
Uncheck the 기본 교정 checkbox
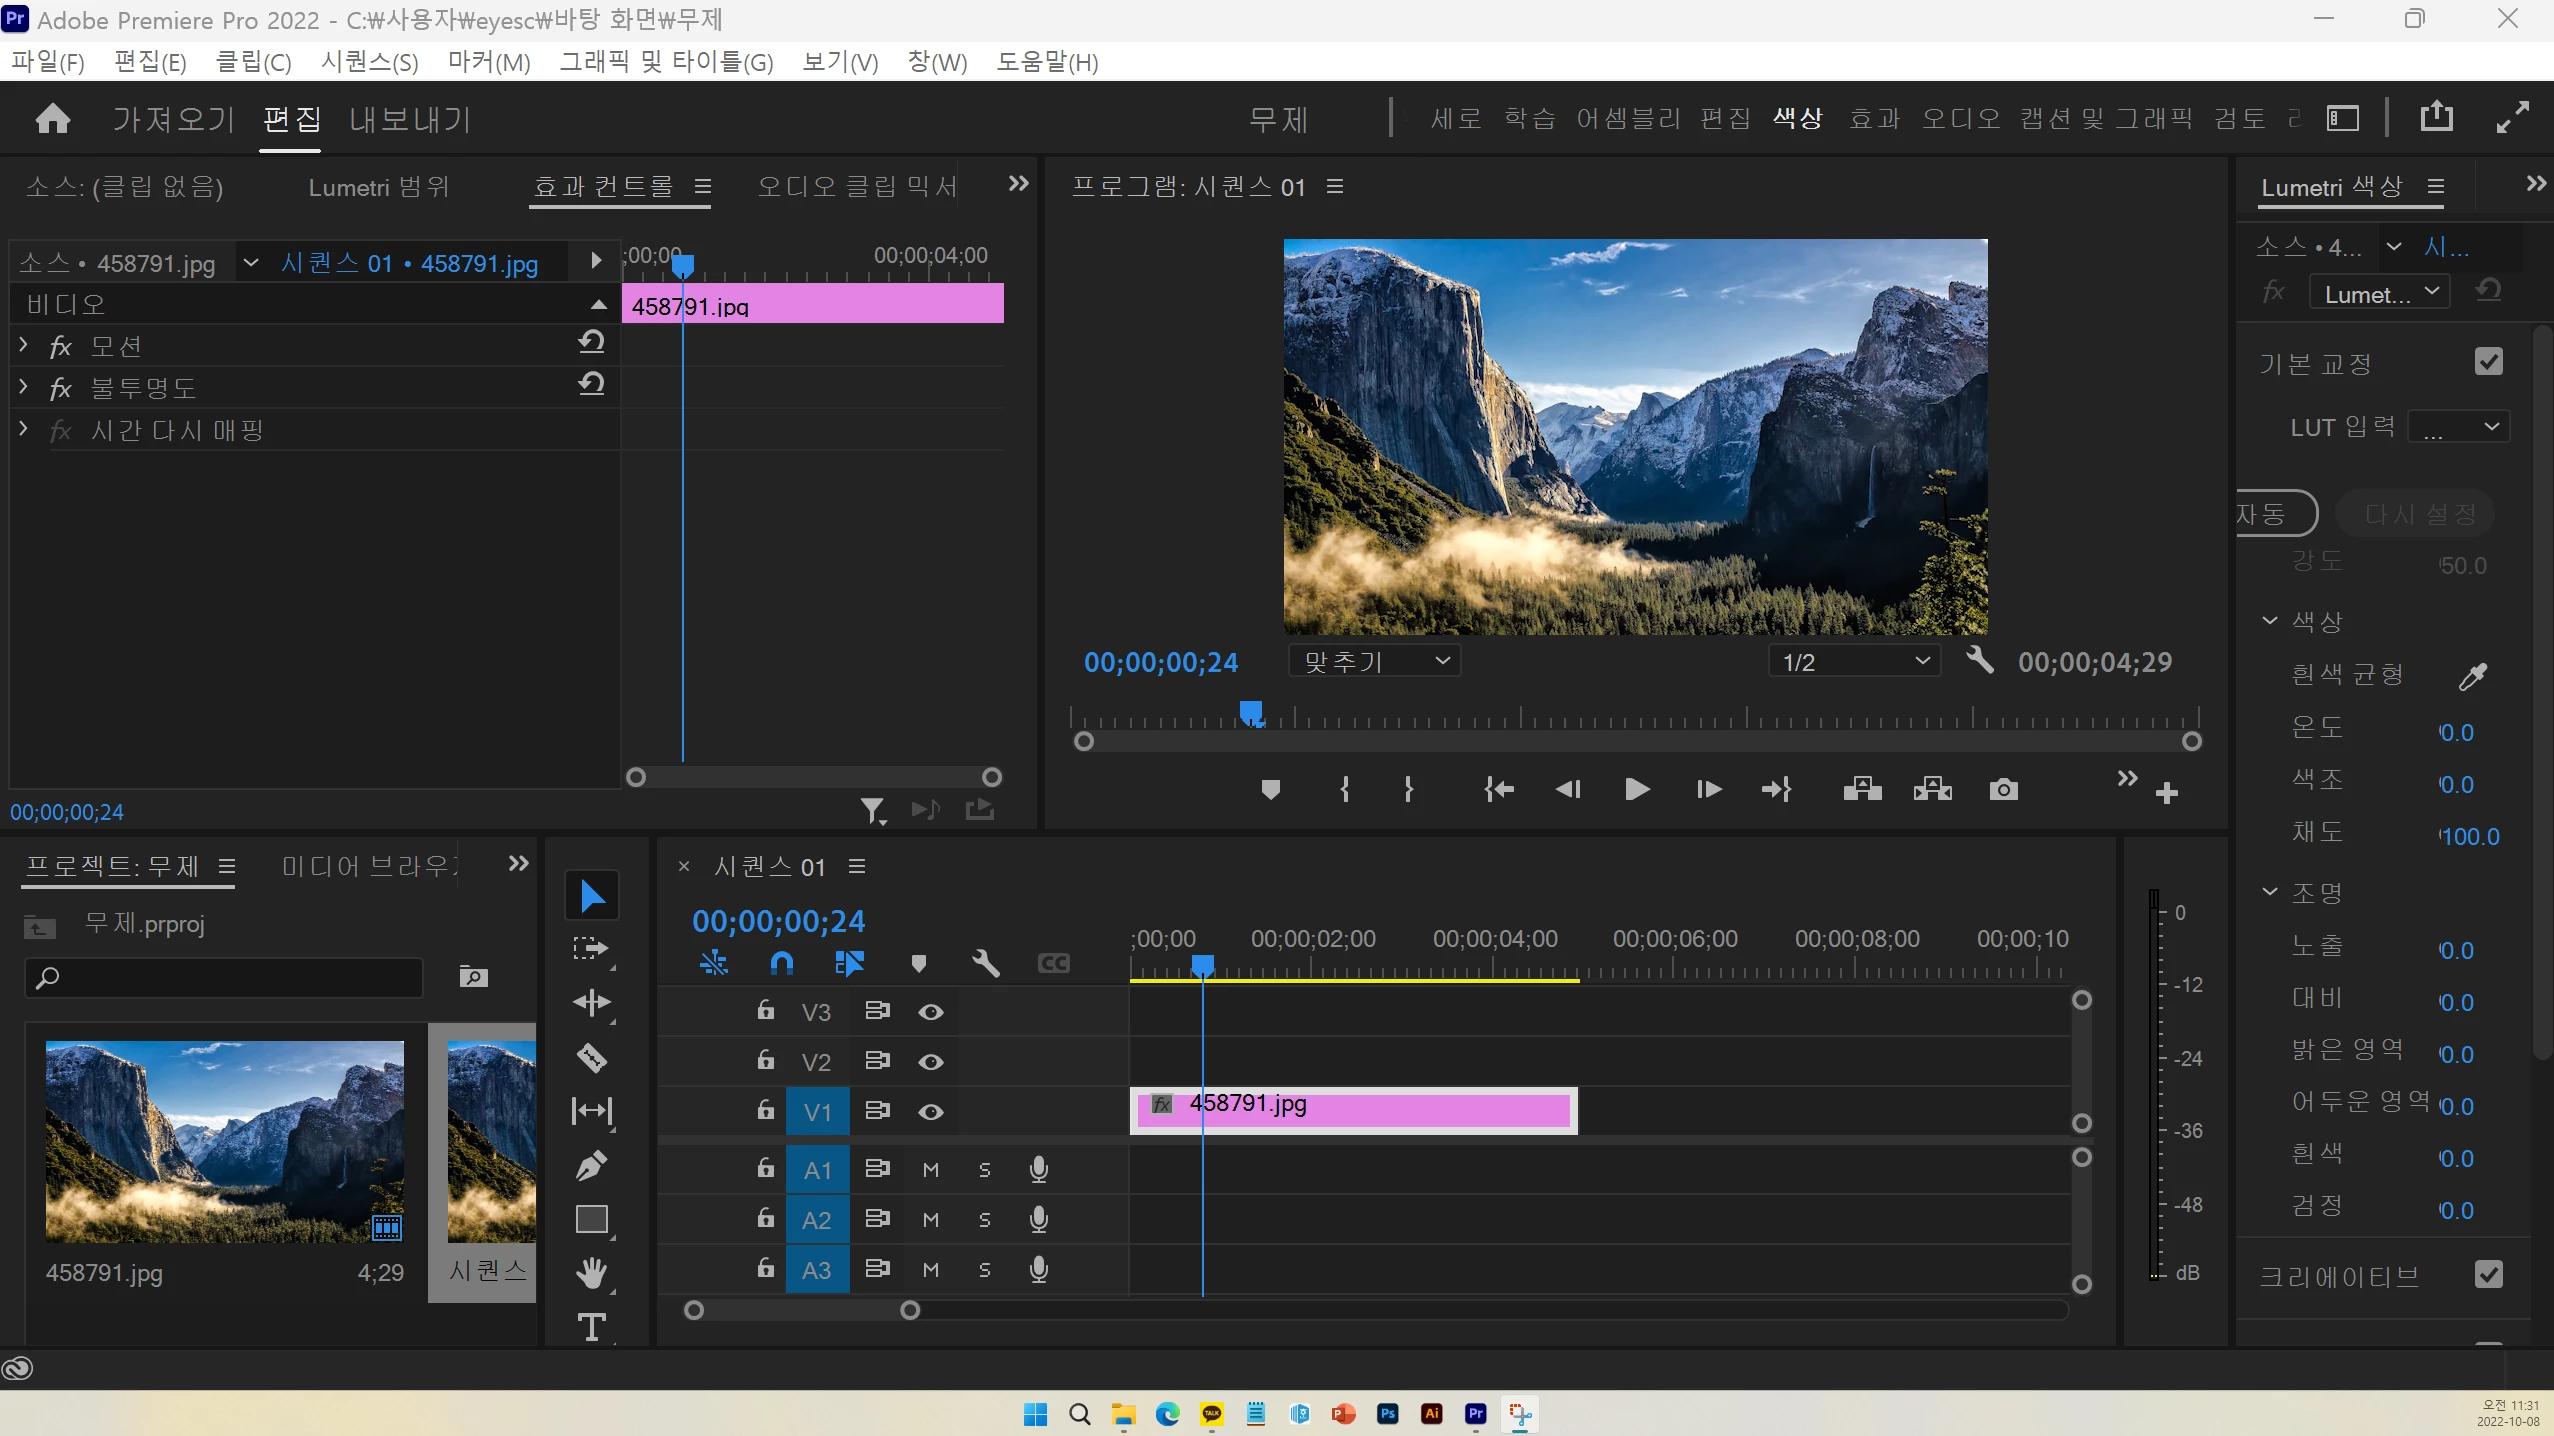coord(2488,362)
